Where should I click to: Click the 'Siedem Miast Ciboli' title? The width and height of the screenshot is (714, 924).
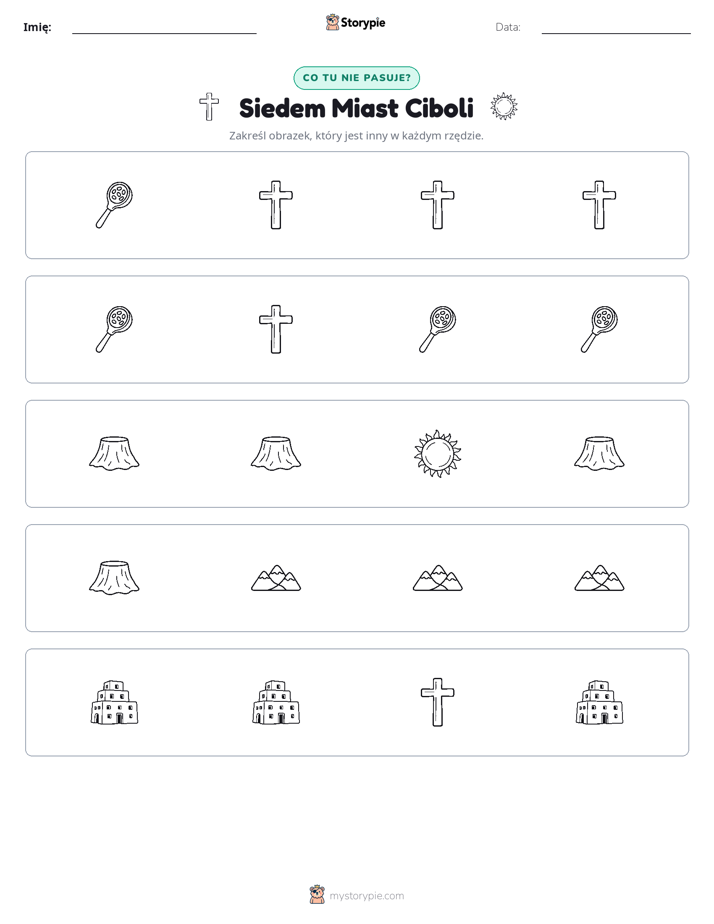click(356, 108)
